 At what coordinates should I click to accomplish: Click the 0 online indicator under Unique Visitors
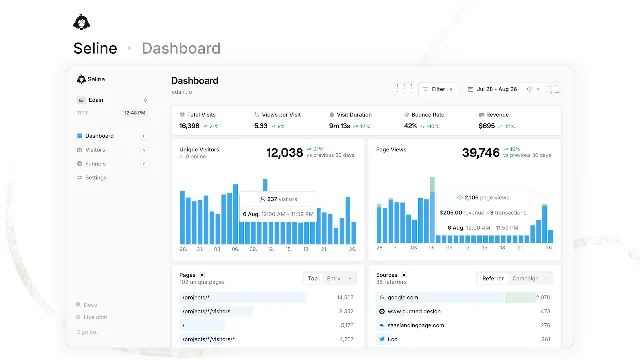193,156
